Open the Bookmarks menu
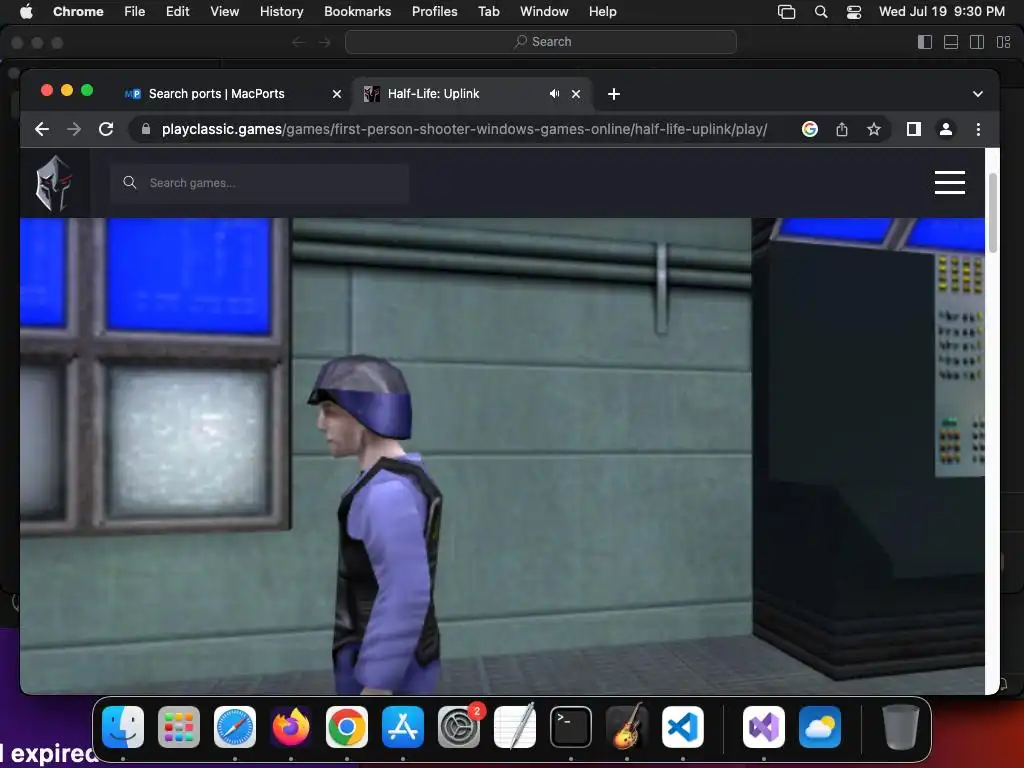This screenshot has width=1024, height=768. click(357, 11)
